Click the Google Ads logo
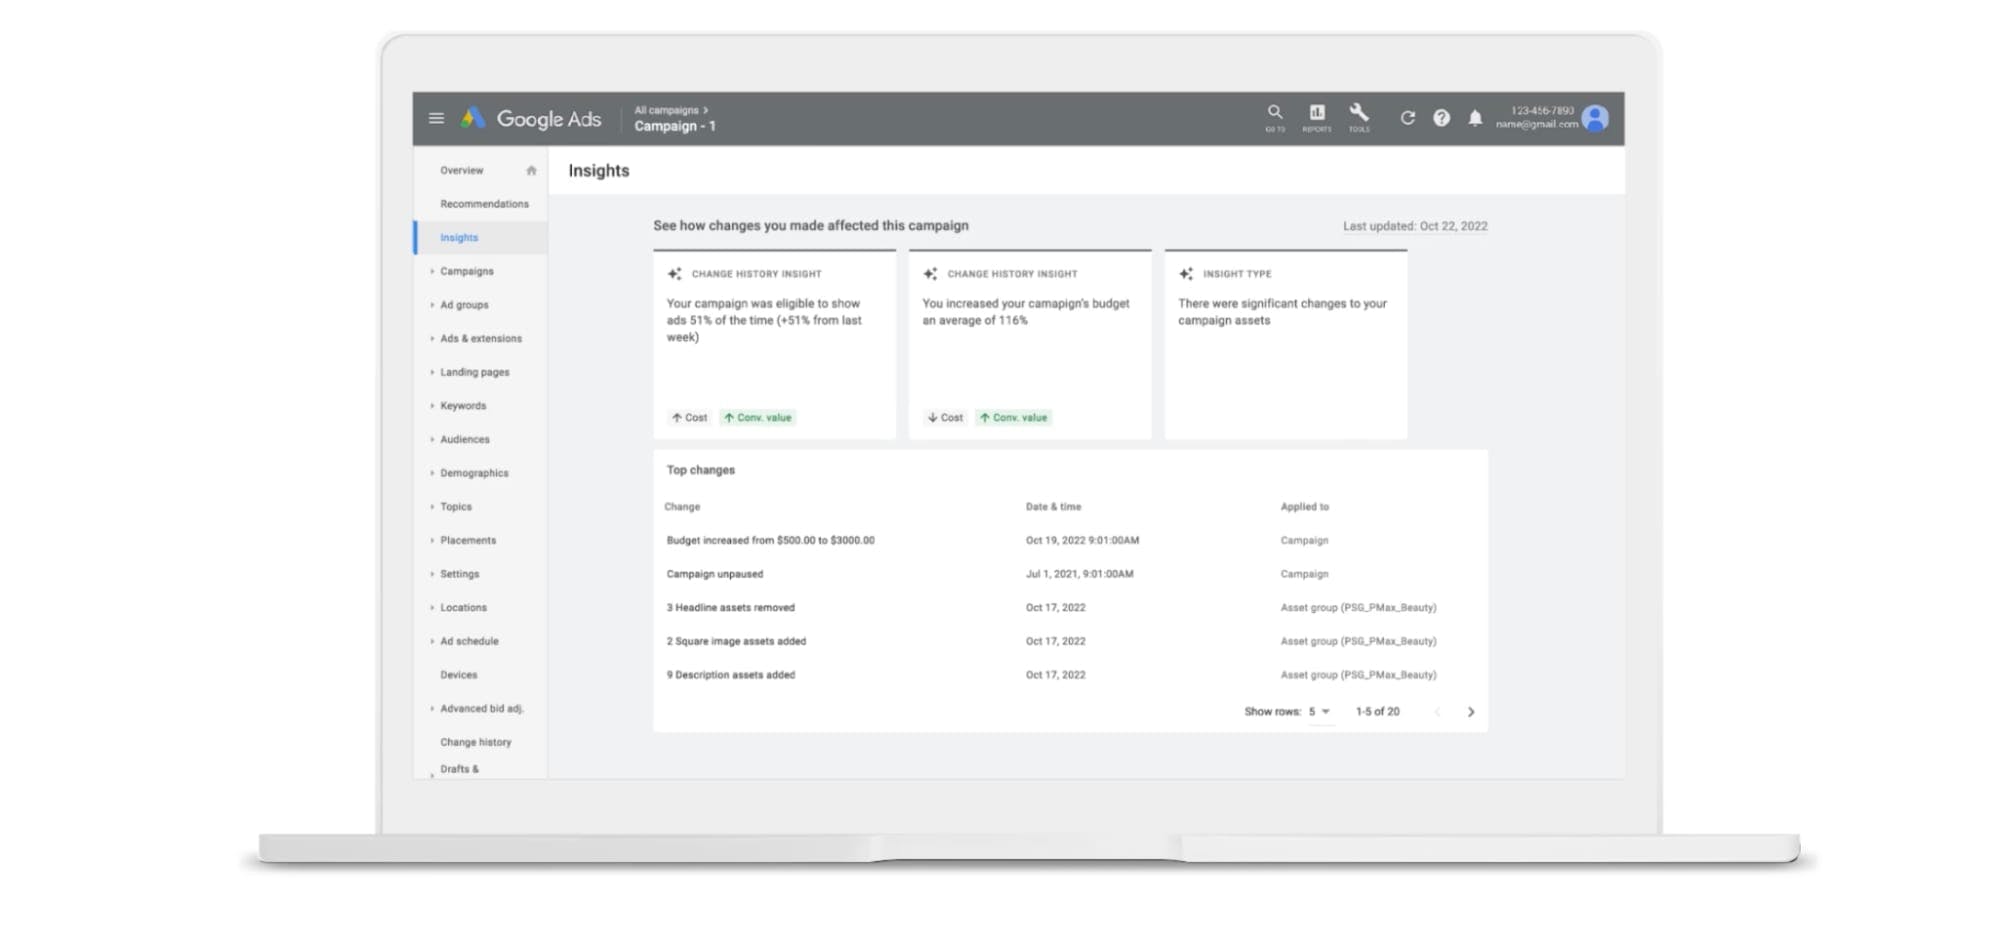This screenshot has width=1999, height=939. [531, 118]
